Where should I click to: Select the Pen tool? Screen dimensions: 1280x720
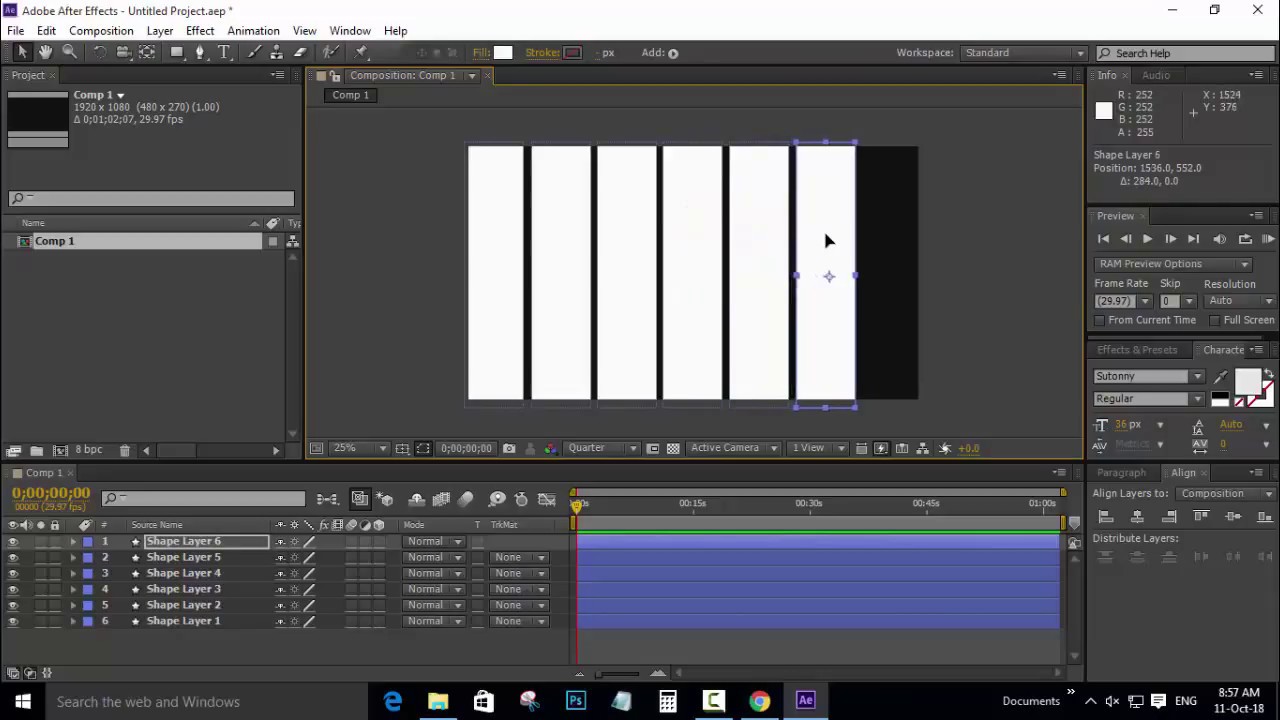pyautogui.click(x=200, y=53)
